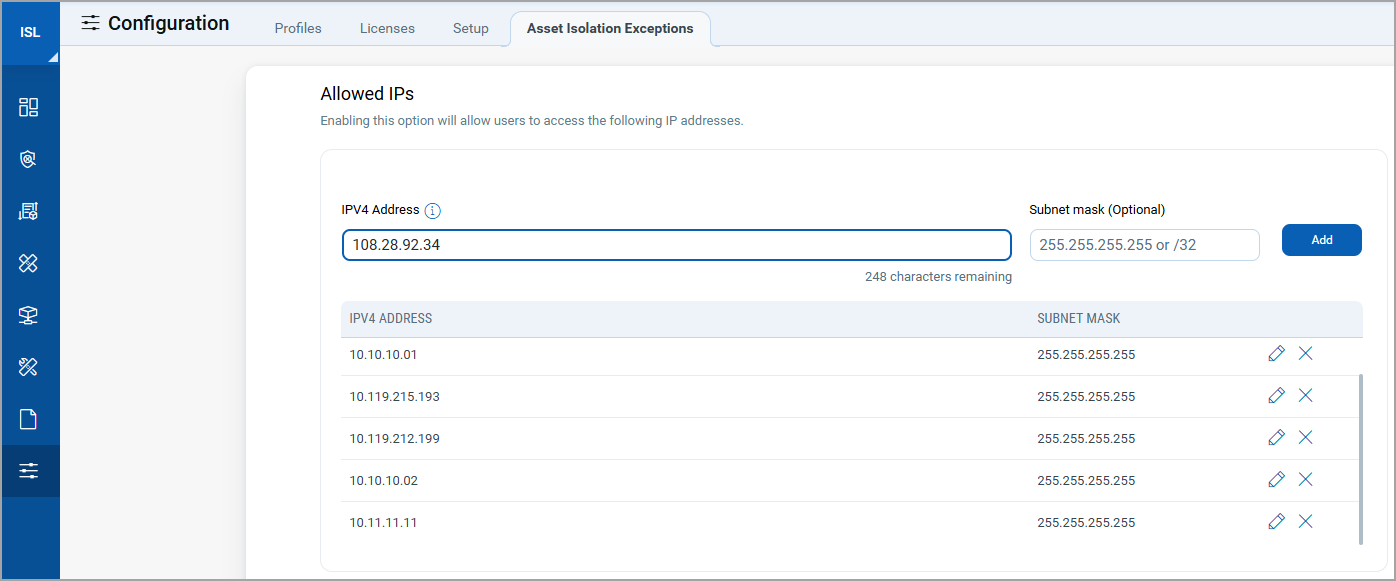Focus the IPV4 Address input field
1396x581 pixels.
677,245
